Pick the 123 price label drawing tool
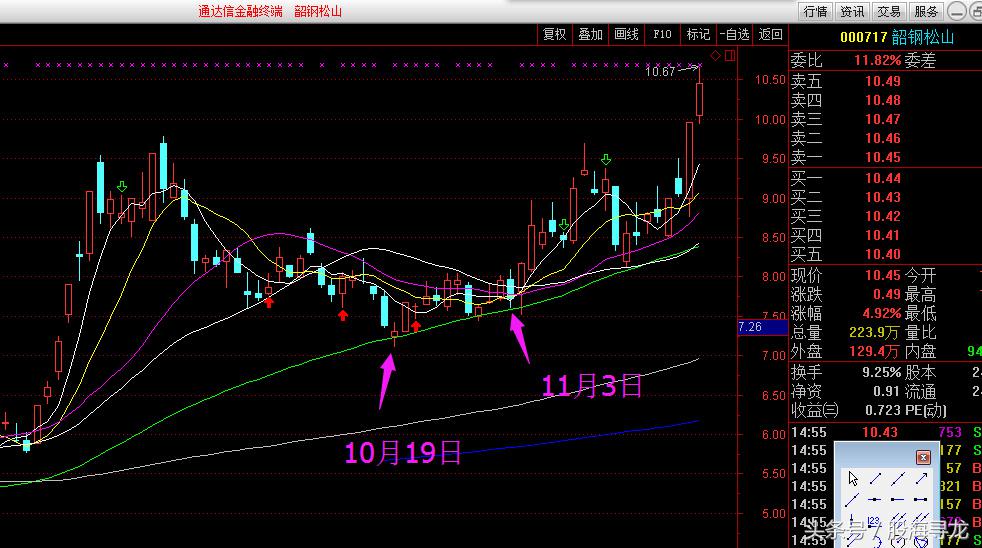Screen dimensions: 982x548 [875, 522]
